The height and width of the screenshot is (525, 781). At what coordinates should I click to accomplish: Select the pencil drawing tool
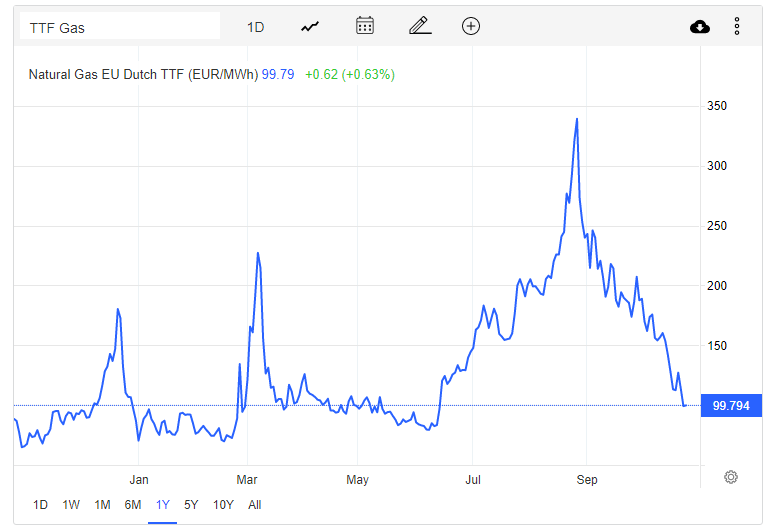pyautogui.click(x=420, y=26)
